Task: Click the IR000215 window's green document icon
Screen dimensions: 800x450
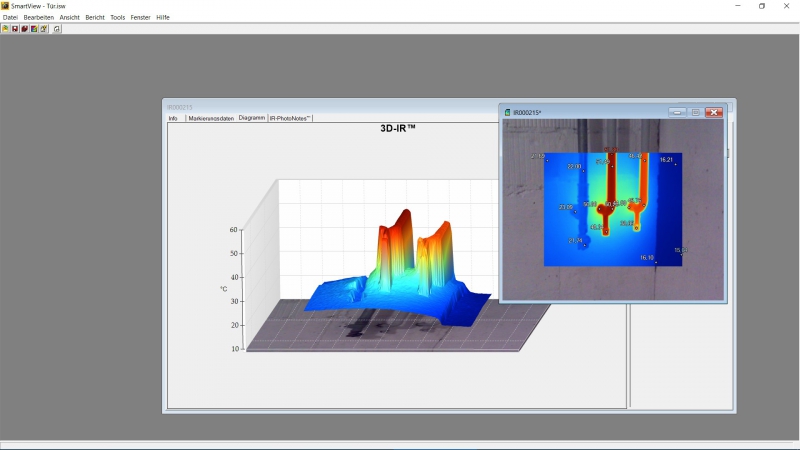Action: pos(507,112)
